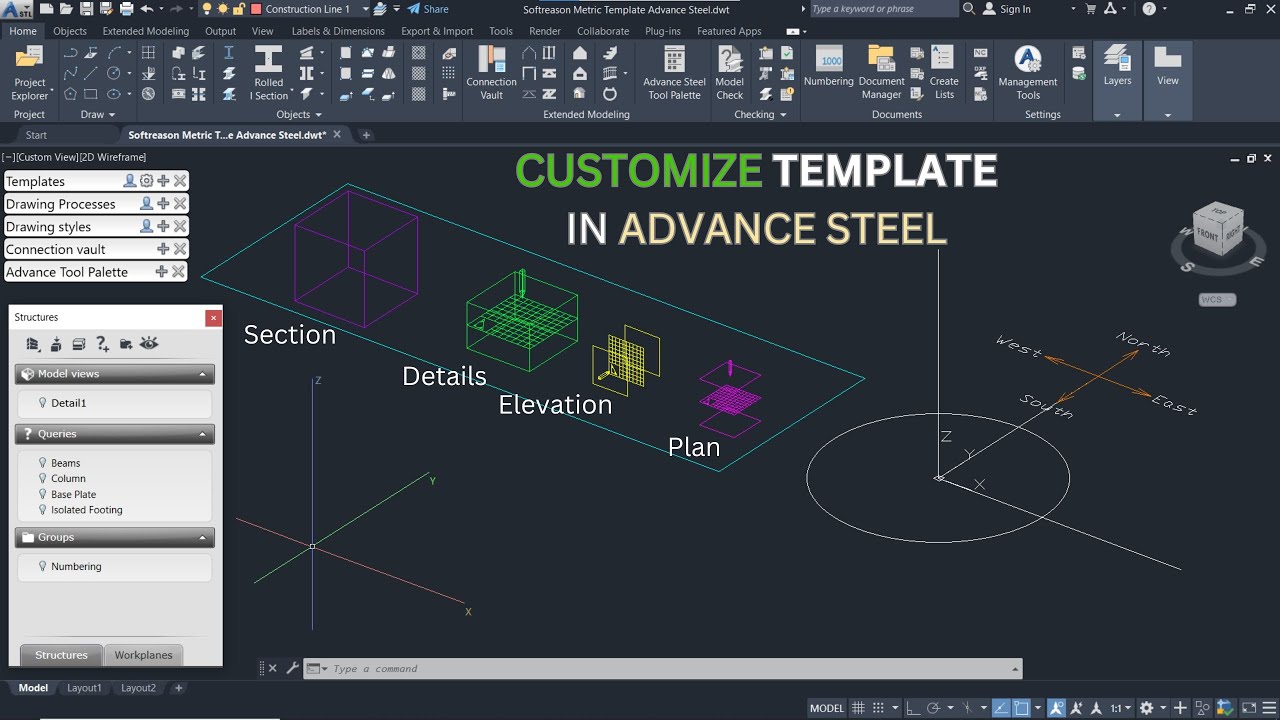Screen dimensions: 1280x720
Task: Go to the Start file tab
Action: (x=36, y=135)
